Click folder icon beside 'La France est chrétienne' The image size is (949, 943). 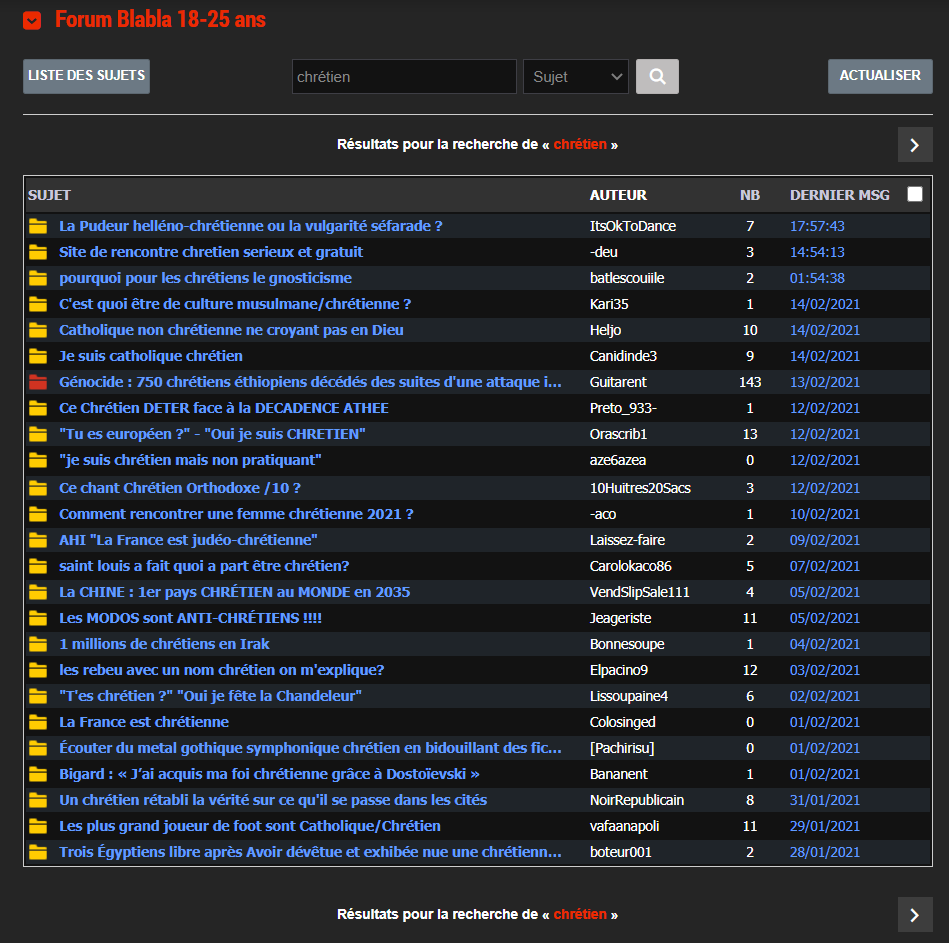coord(38,722)
